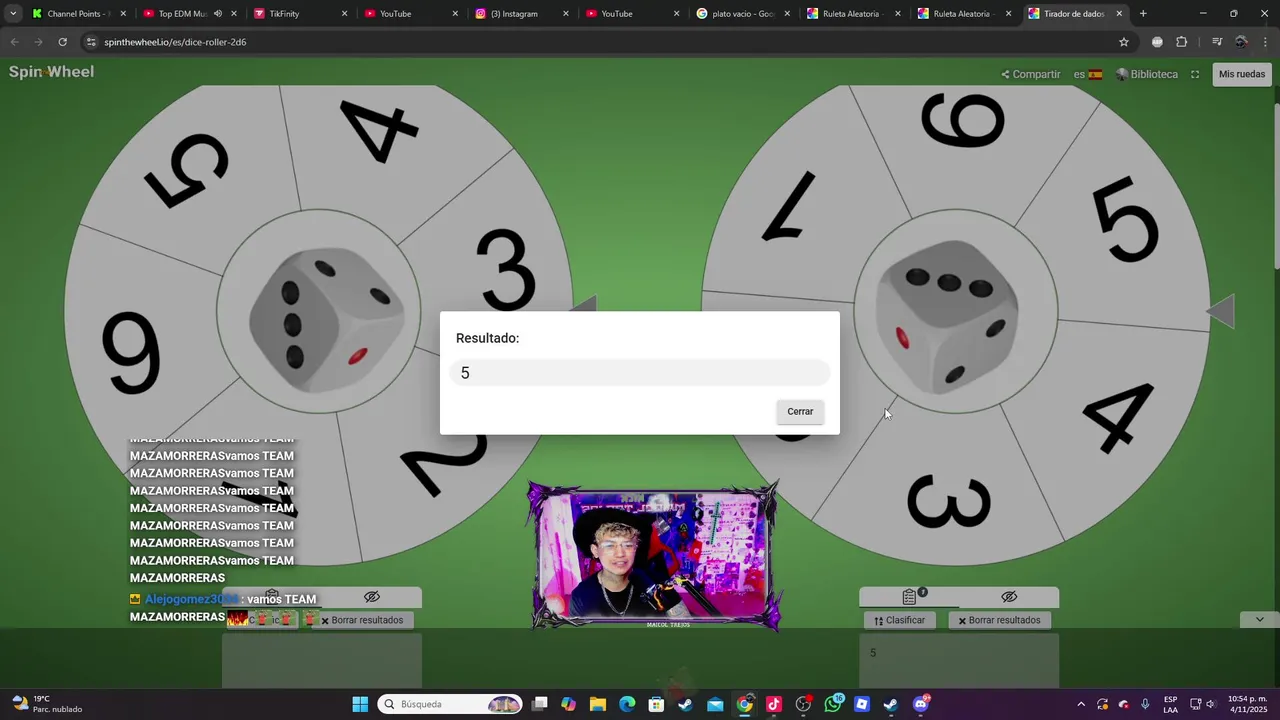Spin the left dice in wheel center

click(319, 311)
